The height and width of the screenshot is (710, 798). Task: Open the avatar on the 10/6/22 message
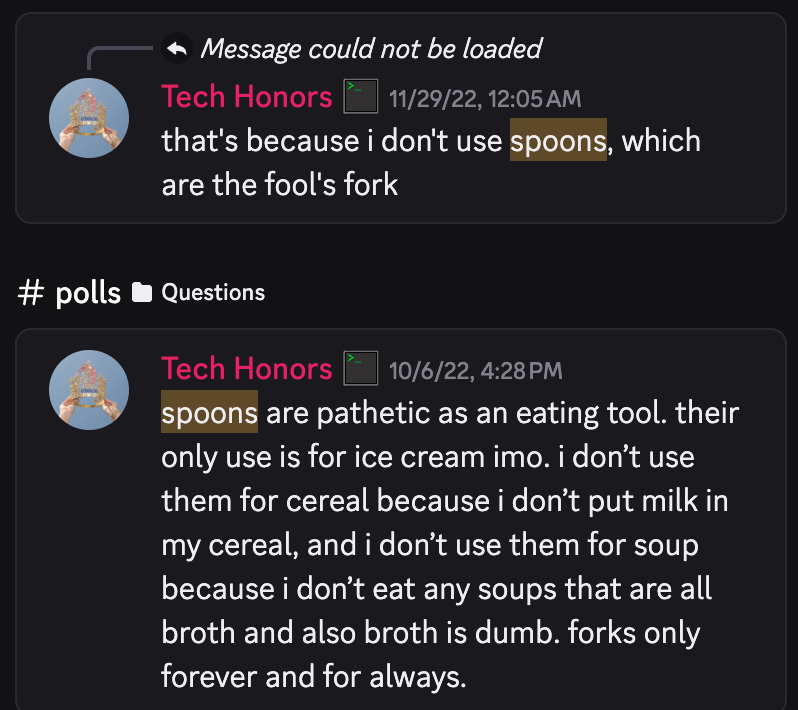[x=89, y=390]
